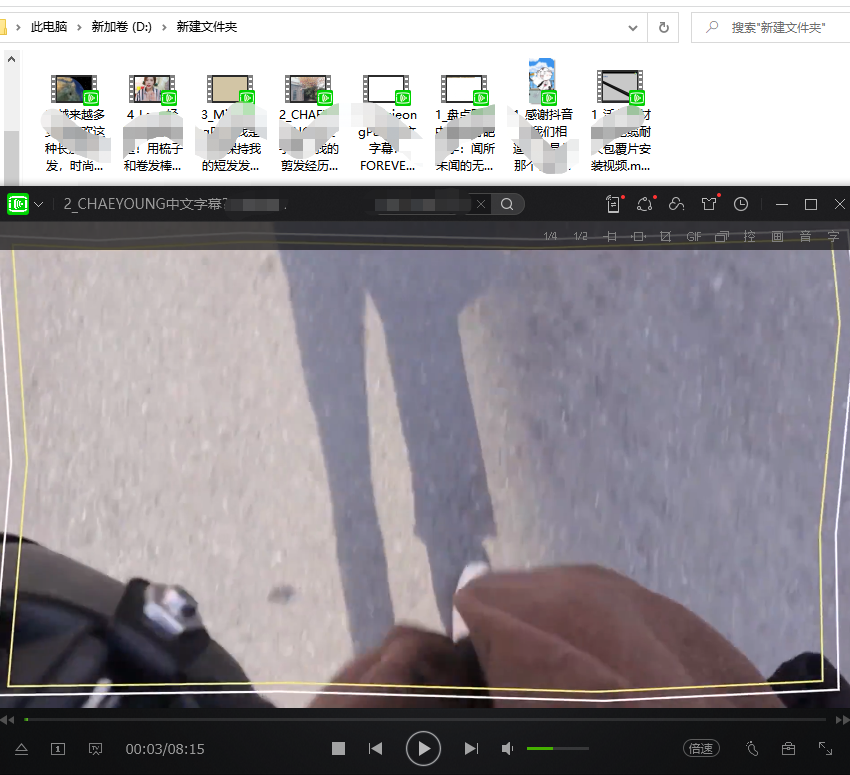Expand chevron after 此电脑 in address bar
This screenshot has height=775, width=850.
[79, 27]
